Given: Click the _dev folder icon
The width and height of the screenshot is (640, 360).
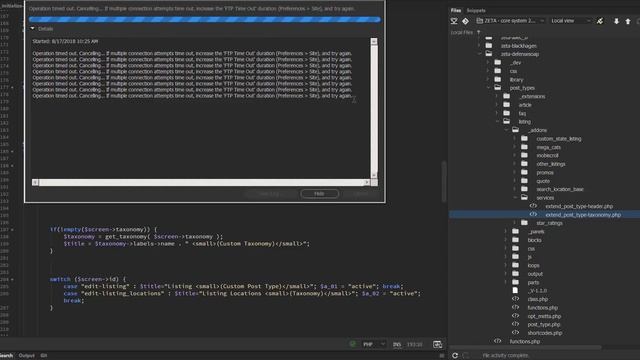Looking at the screenshot, I should tap(498, 62).
